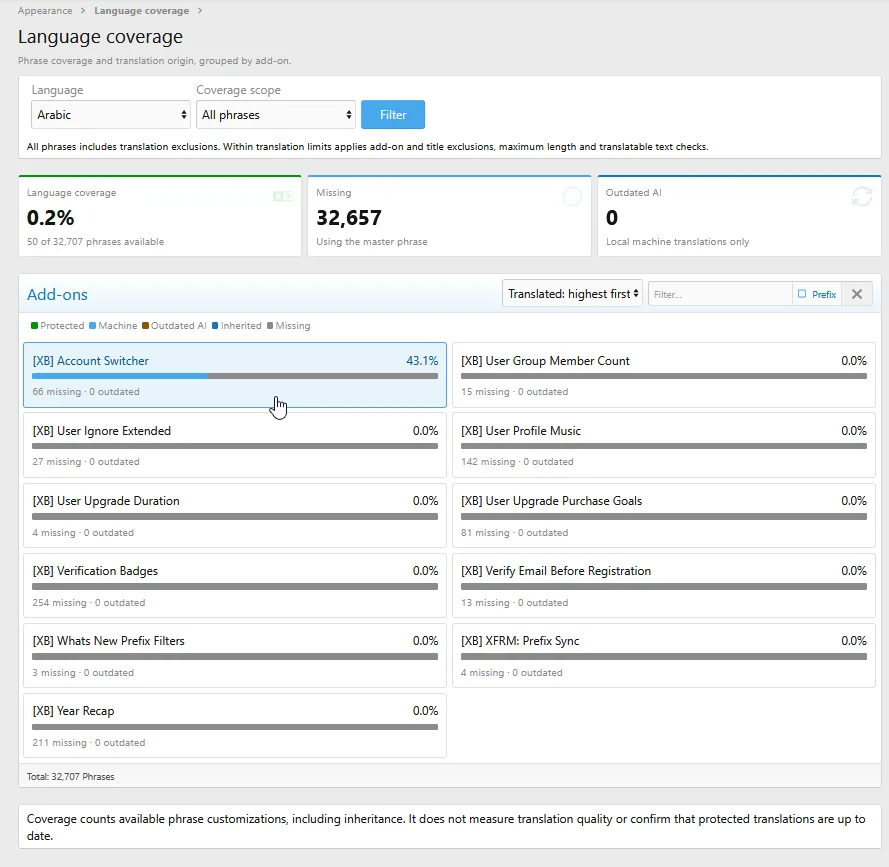The width and height of the screenshot is (889, 867).
Task: Open the Appearance breadcrumb link
Action: [45, 11]
